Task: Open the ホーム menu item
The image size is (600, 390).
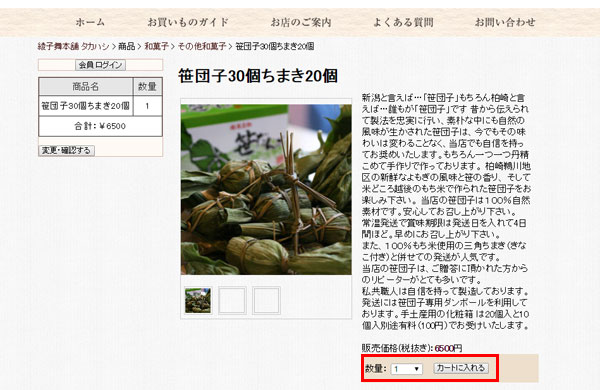Action: pos(90,22)
